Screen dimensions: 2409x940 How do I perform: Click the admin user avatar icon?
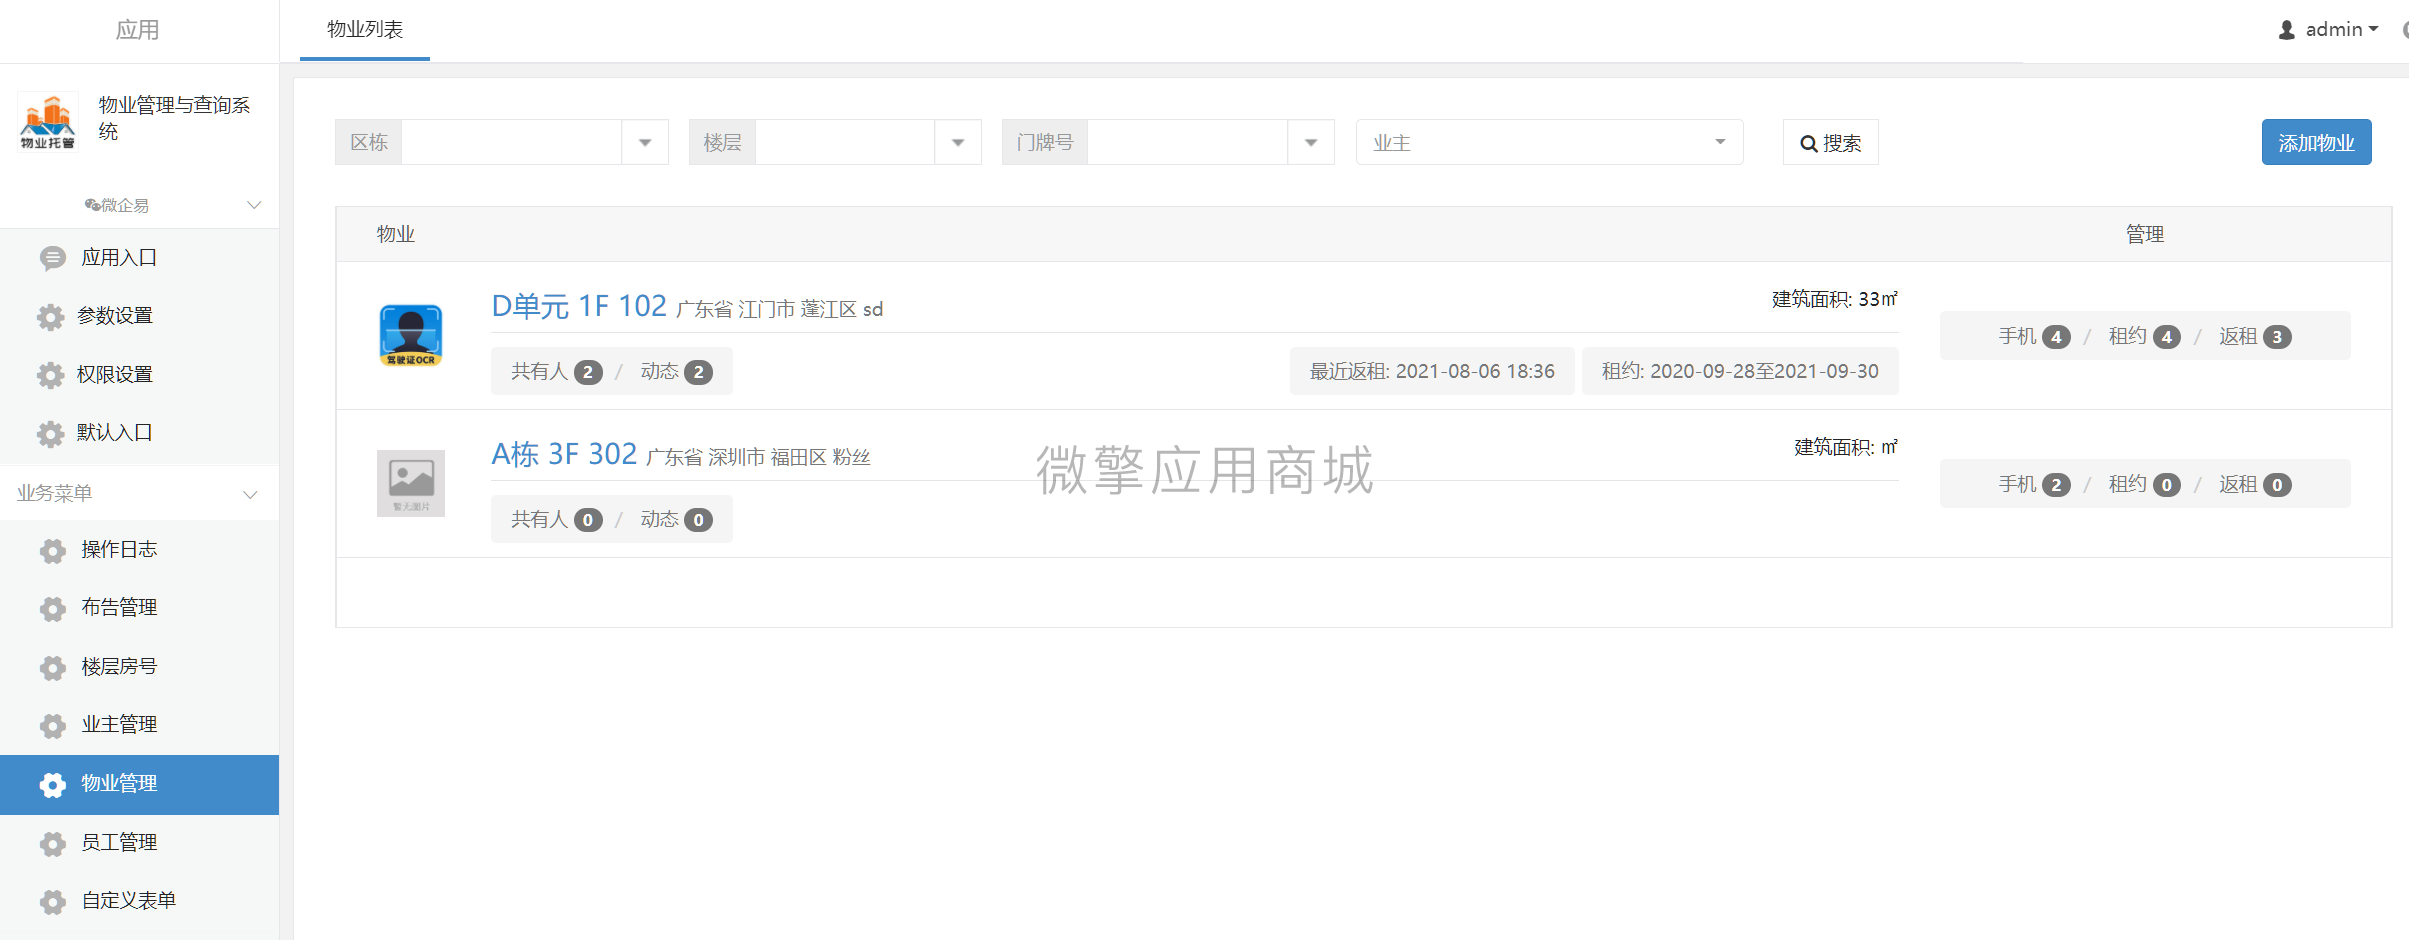click(x=2287, y=30)
